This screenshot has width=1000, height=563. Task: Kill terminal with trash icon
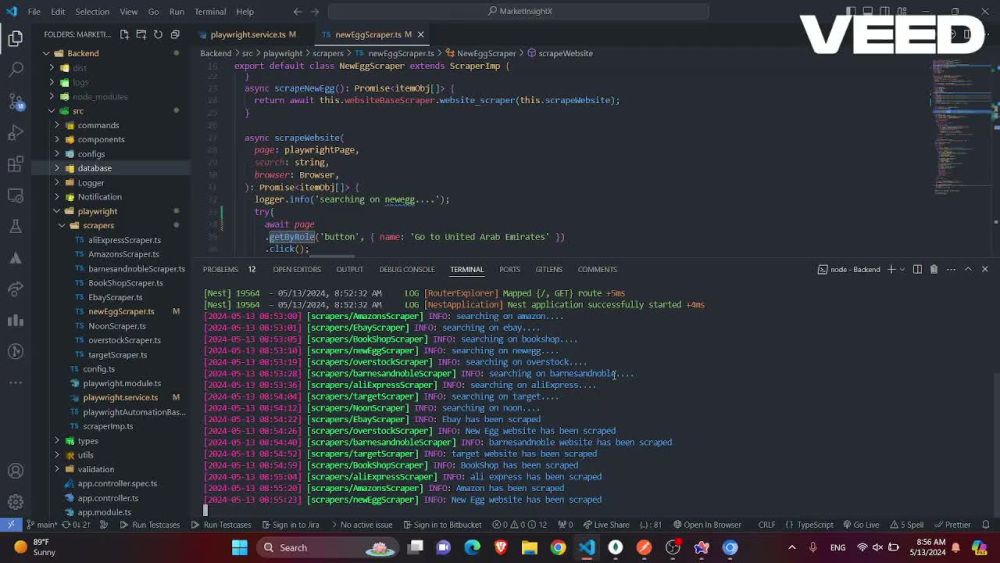[x=934, y=269]
